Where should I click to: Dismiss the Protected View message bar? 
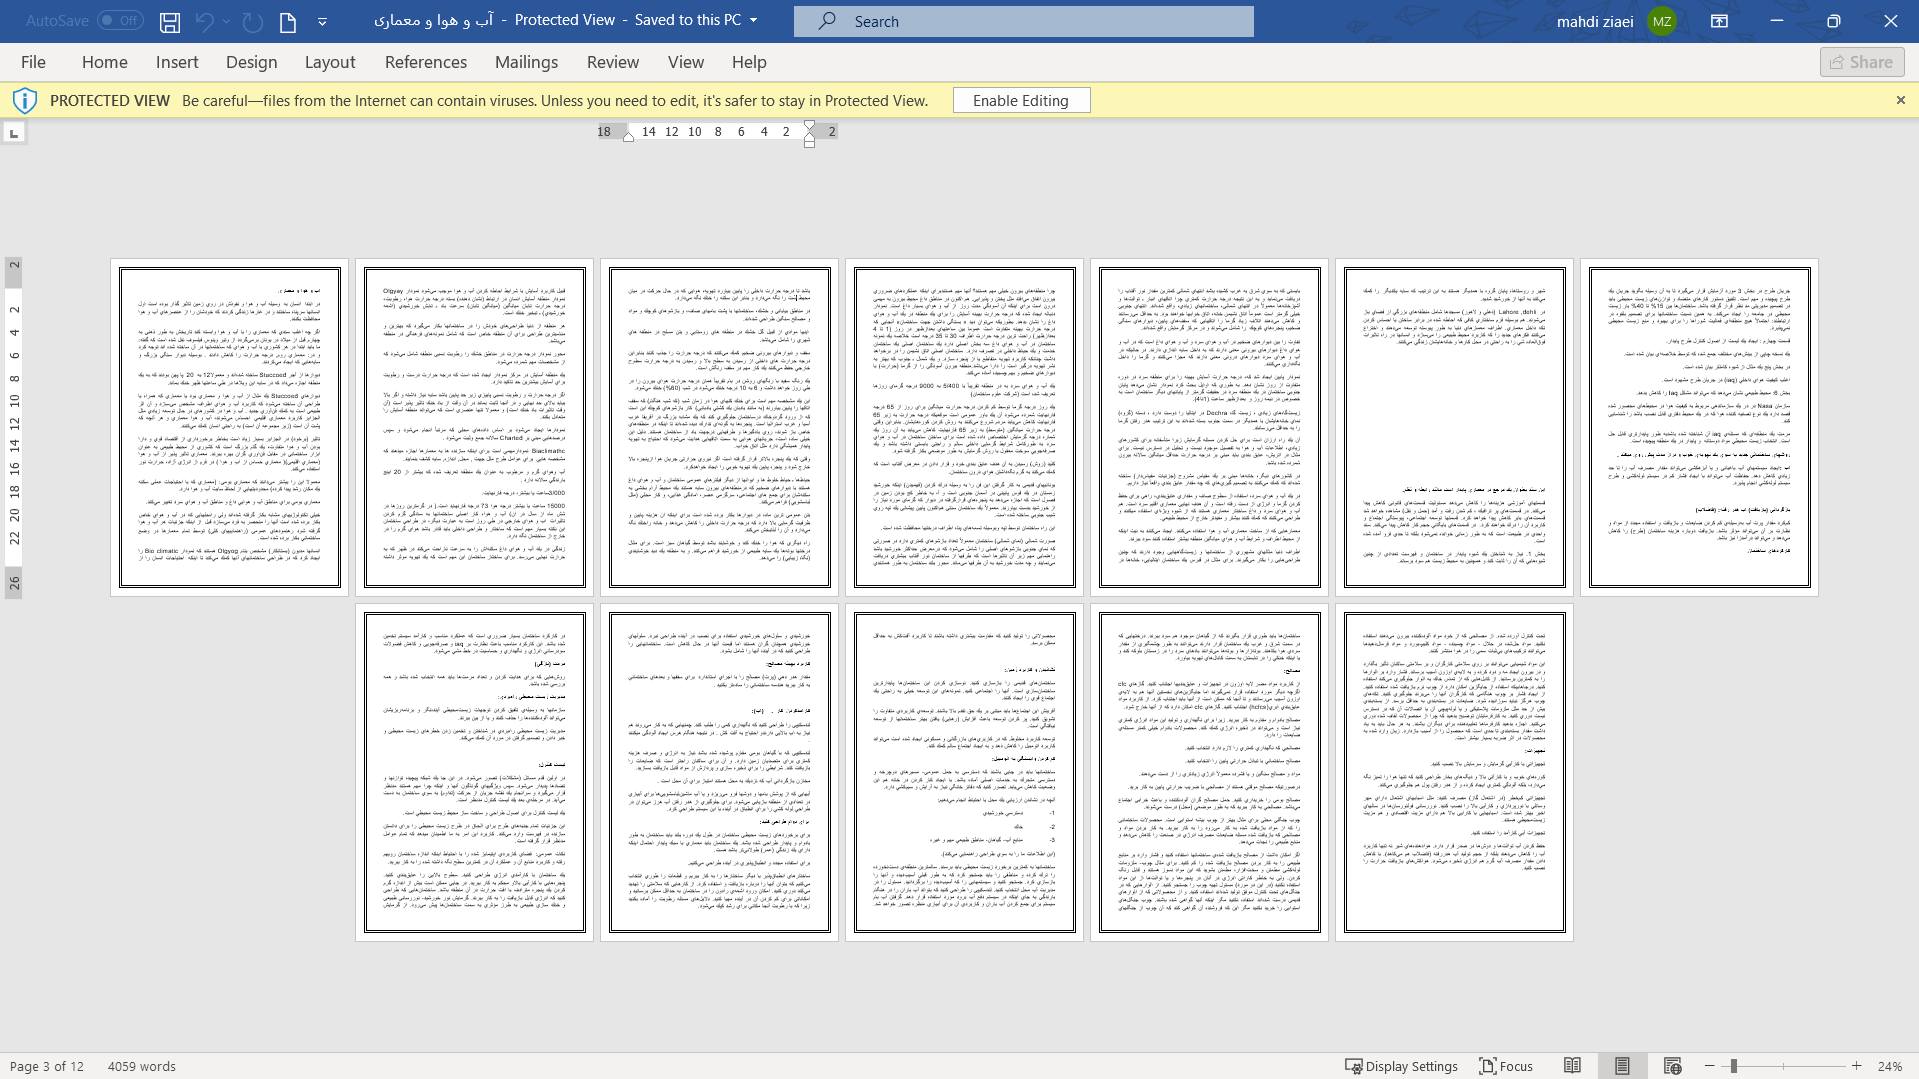pyautogui.click(x=1901, y=100)
